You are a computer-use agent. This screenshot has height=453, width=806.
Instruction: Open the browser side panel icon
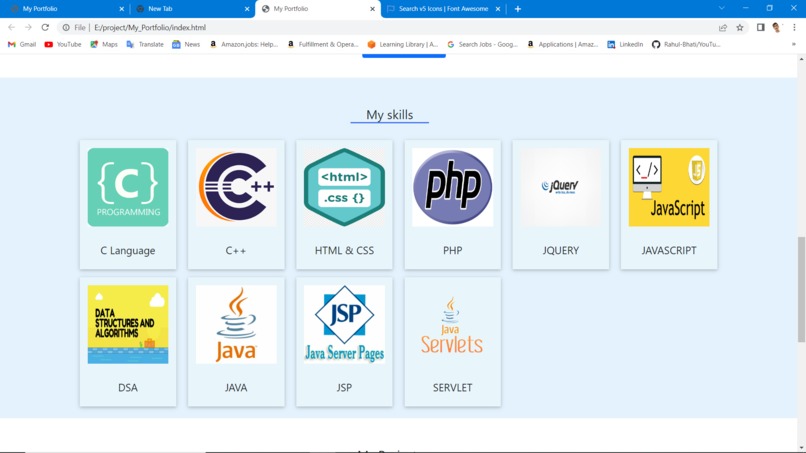(x=760, y=28)
